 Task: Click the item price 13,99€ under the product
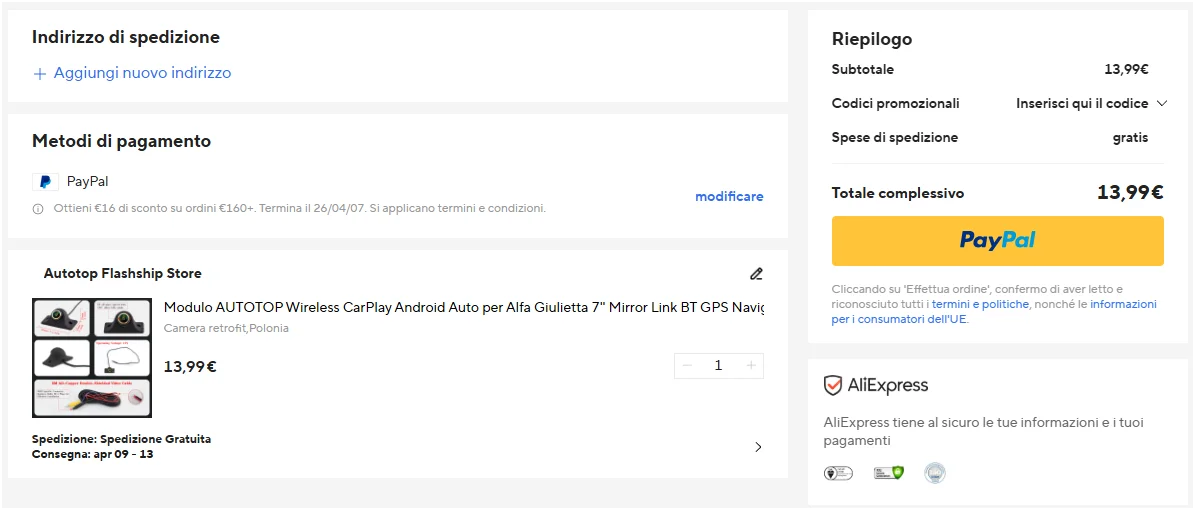point(191,367)
